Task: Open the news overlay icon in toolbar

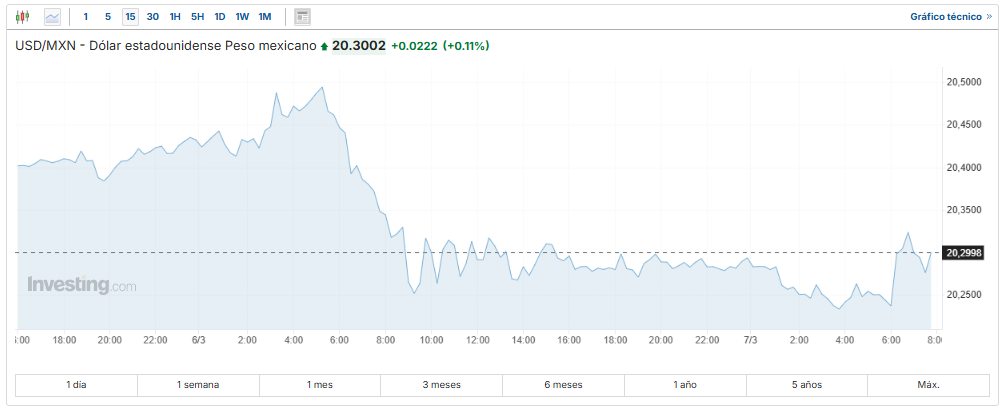Action: [x=302, y=17]
